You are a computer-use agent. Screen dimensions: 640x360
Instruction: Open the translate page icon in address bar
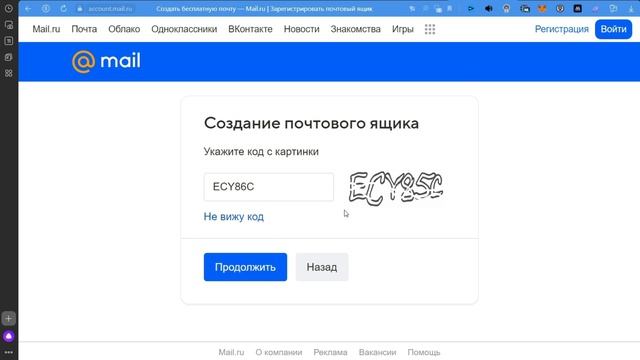(412, 9)
